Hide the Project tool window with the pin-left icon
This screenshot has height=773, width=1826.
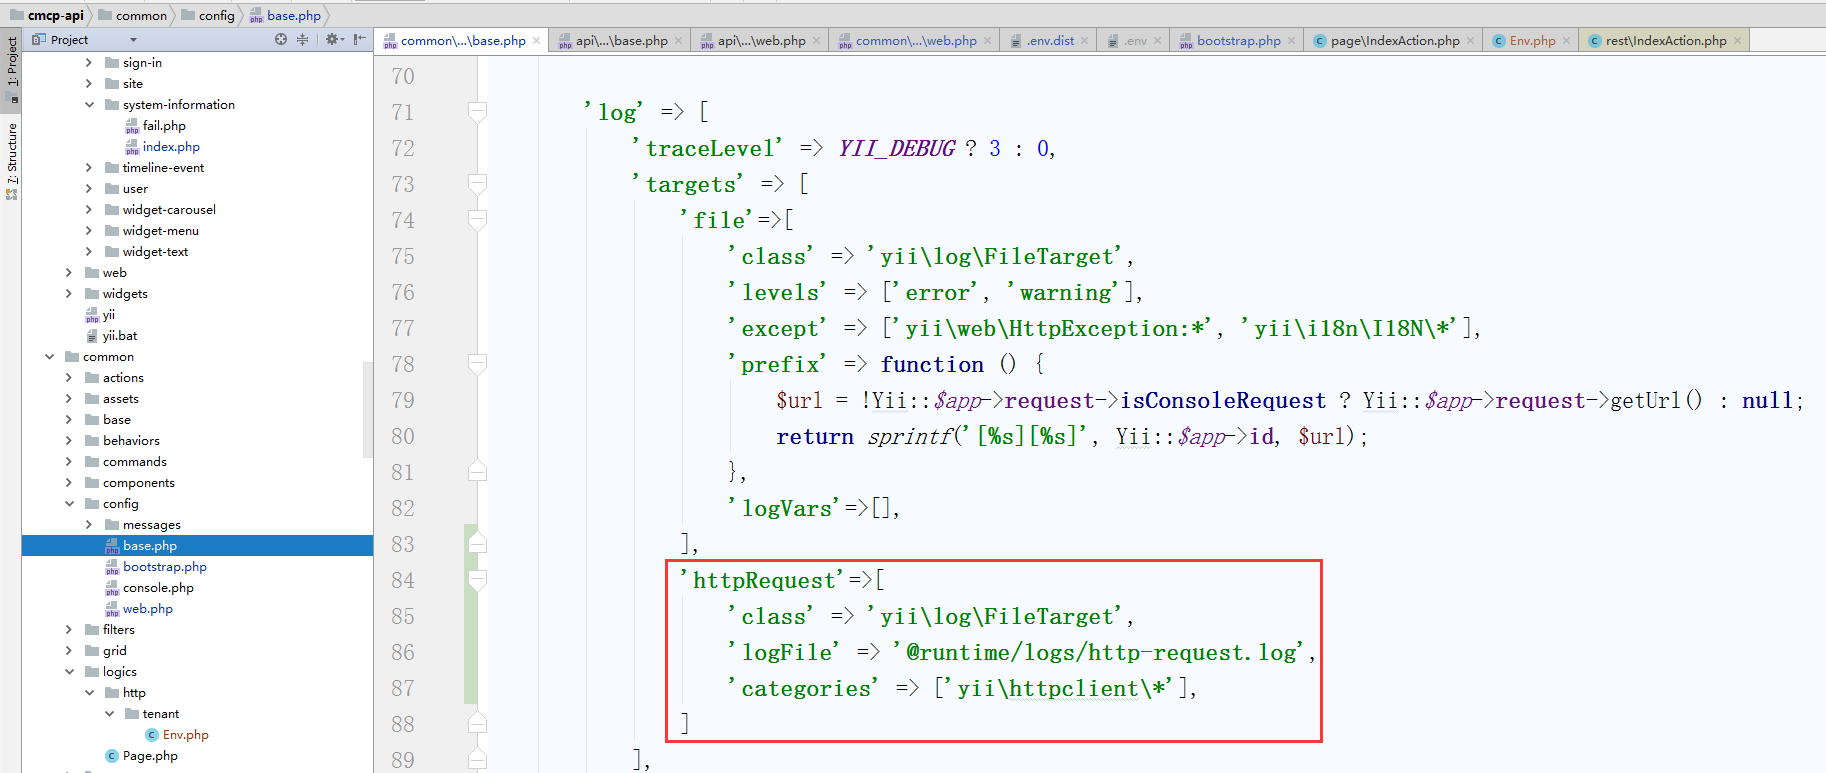point(359,39)
